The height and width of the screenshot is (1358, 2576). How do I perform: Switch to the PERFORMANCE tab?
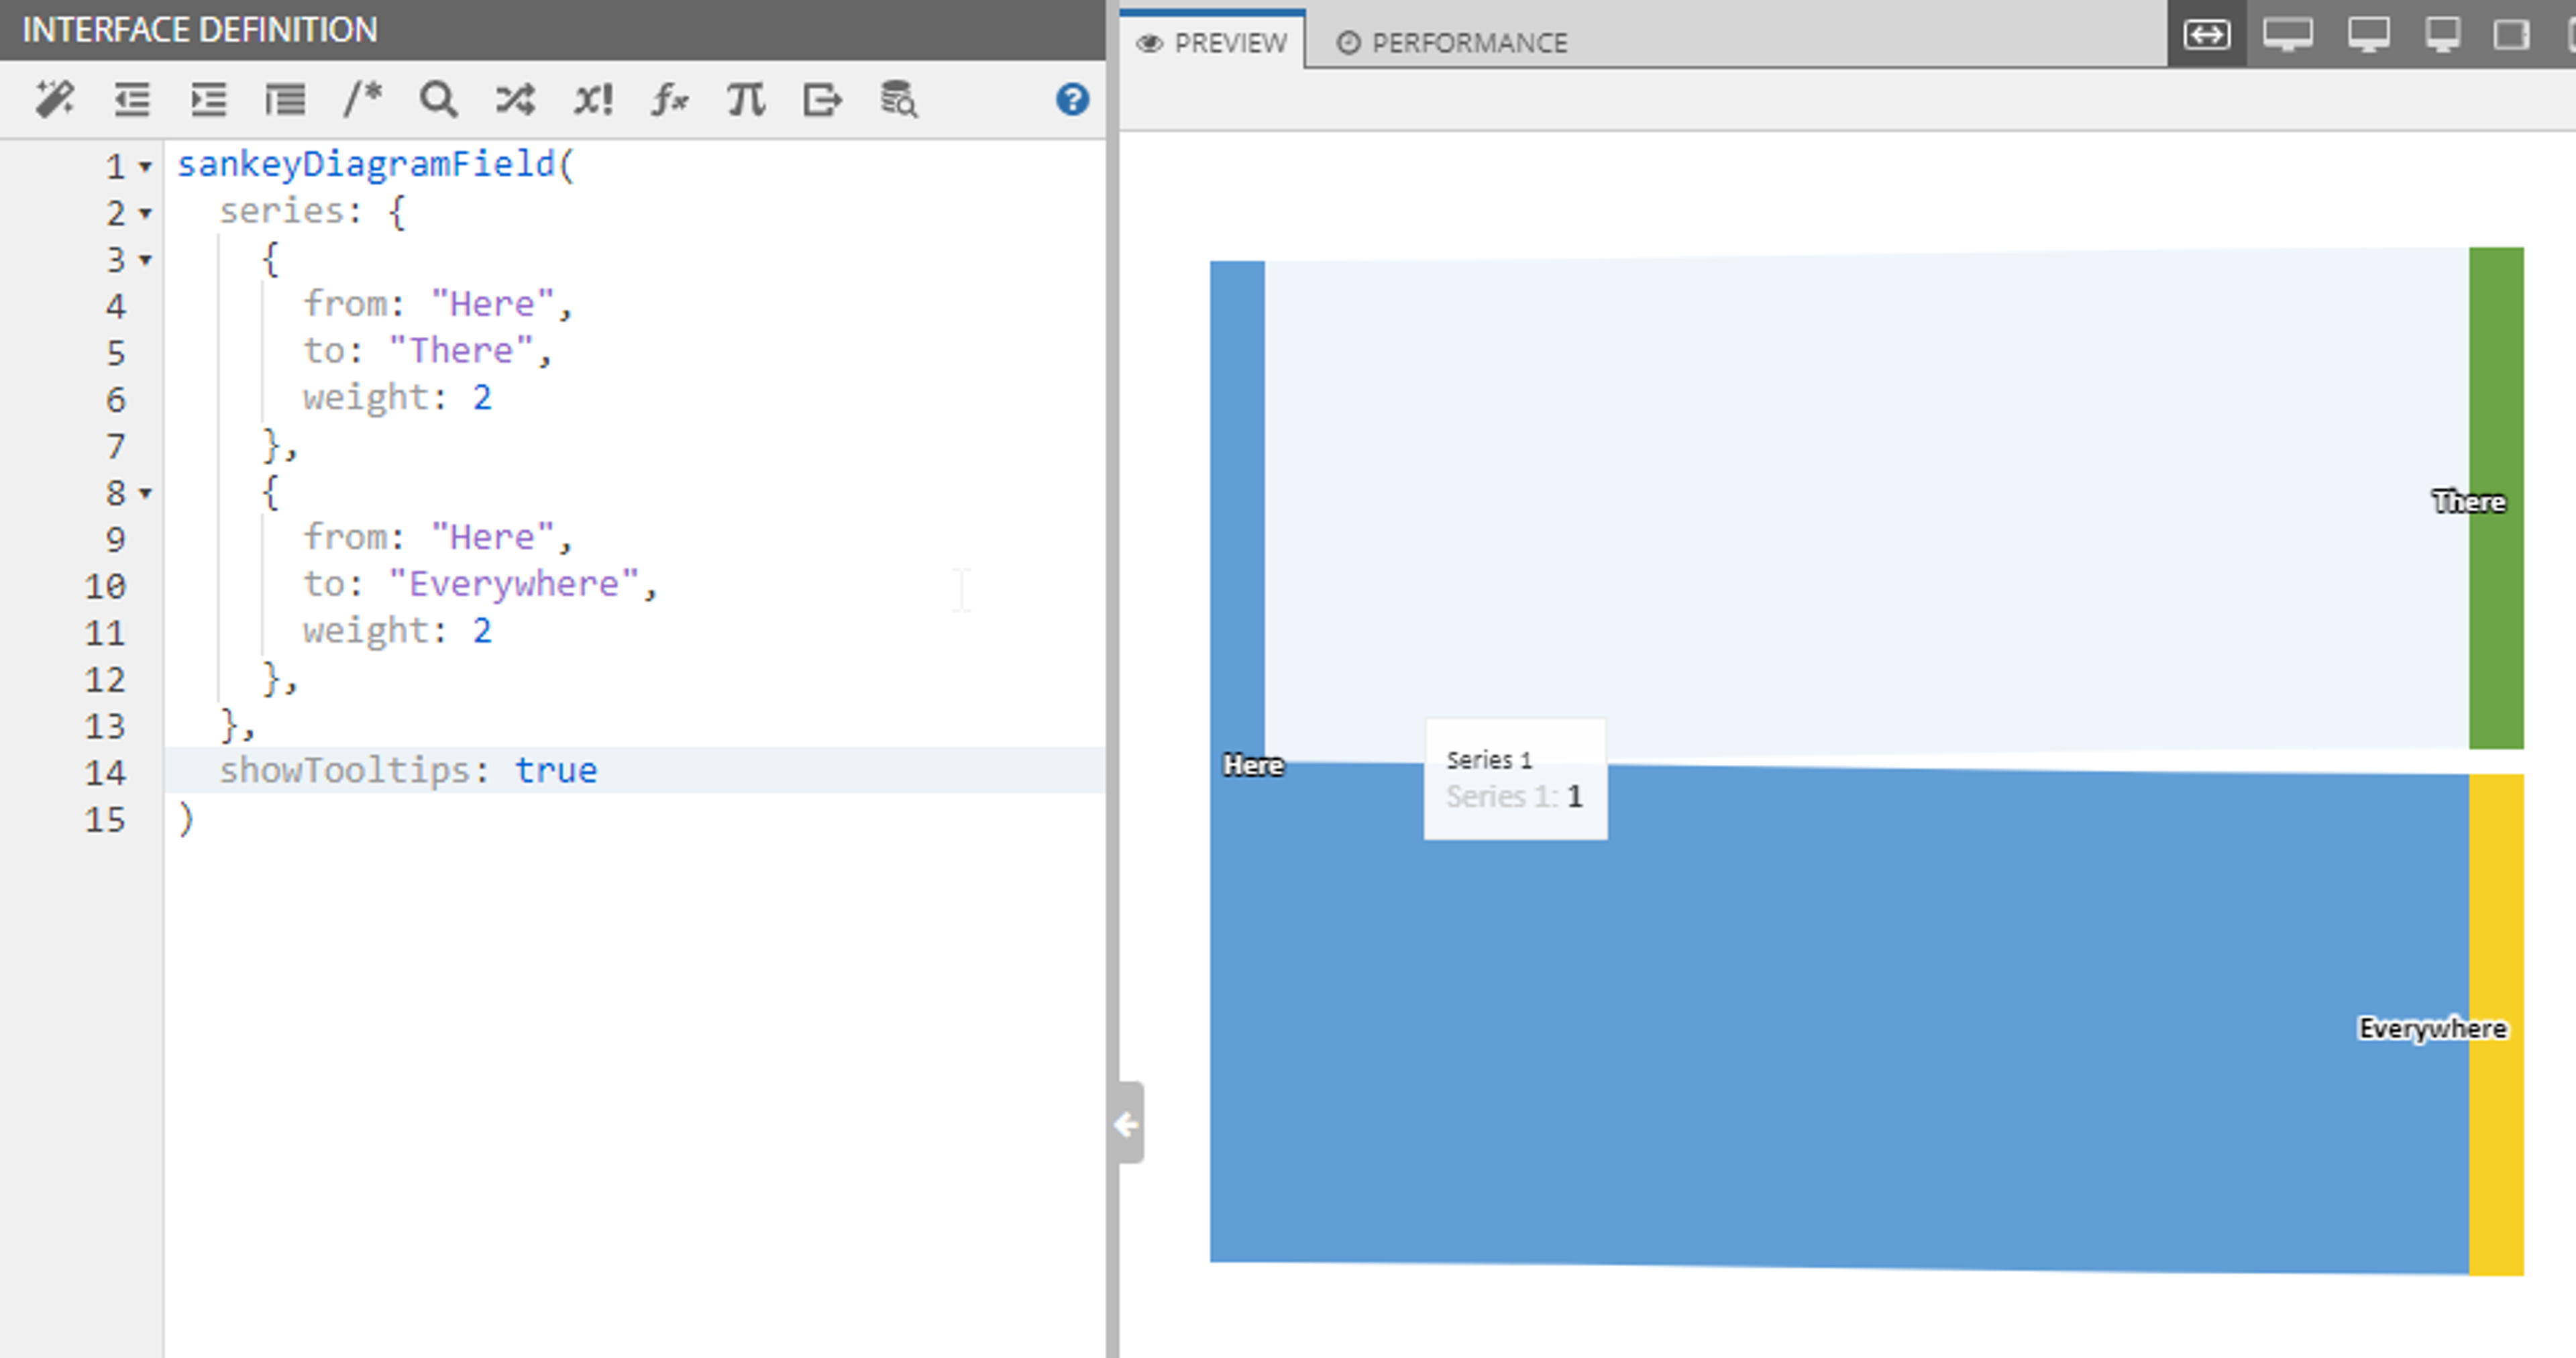pos(1452,43)
